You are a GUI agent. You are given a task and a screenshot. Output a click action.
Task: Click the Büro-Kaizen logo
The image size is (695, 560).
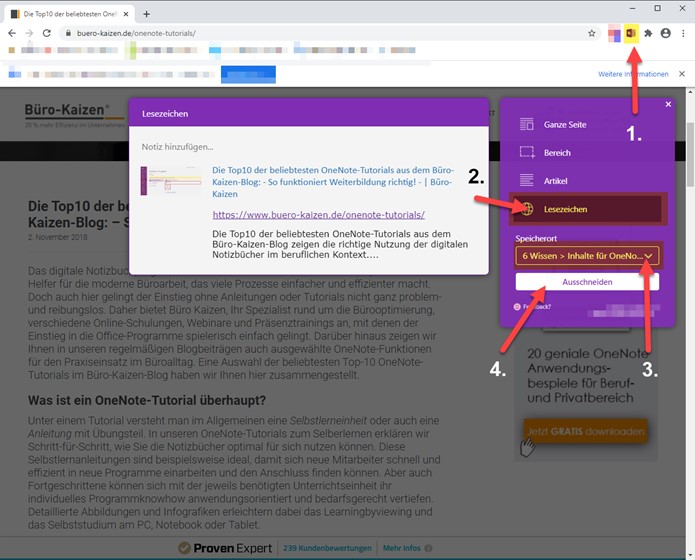pos(74,114)
